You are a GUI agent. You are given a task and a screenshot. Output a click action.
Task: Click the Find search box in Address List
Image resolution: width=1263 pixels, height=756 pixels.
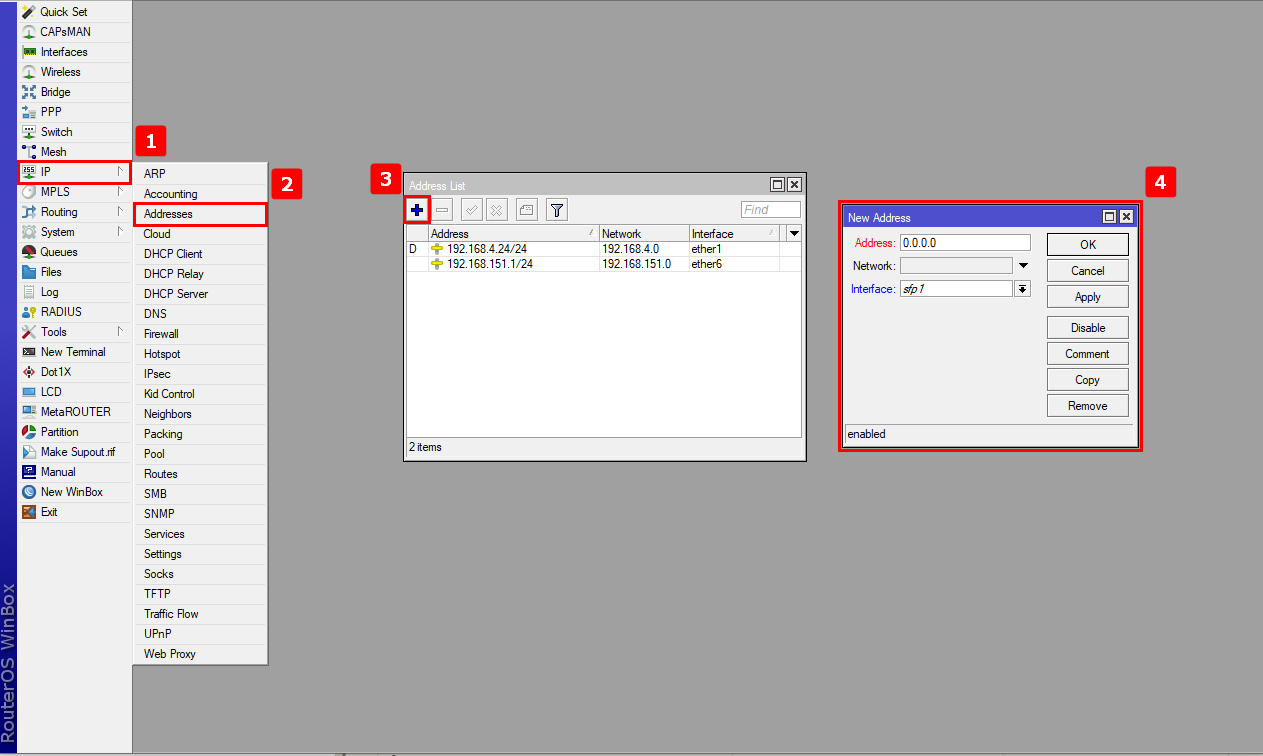coord(770,210)
